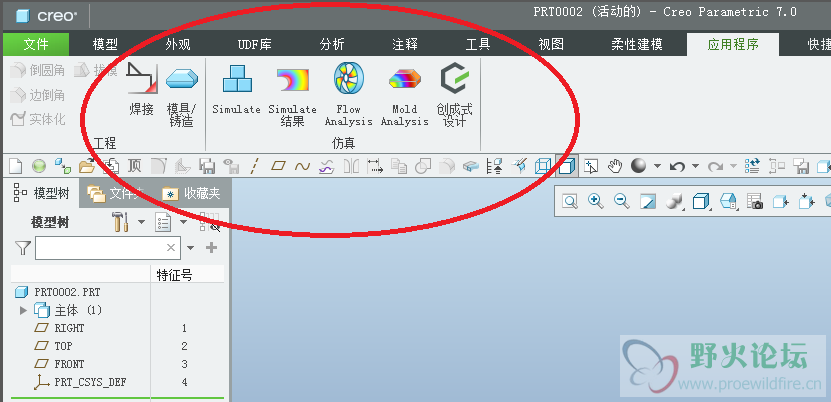The height and width of the screenshot is (402, 831).
Task: Click the model tree filter funnel icon
Action: pyautogui.click(x=23, y=247)
